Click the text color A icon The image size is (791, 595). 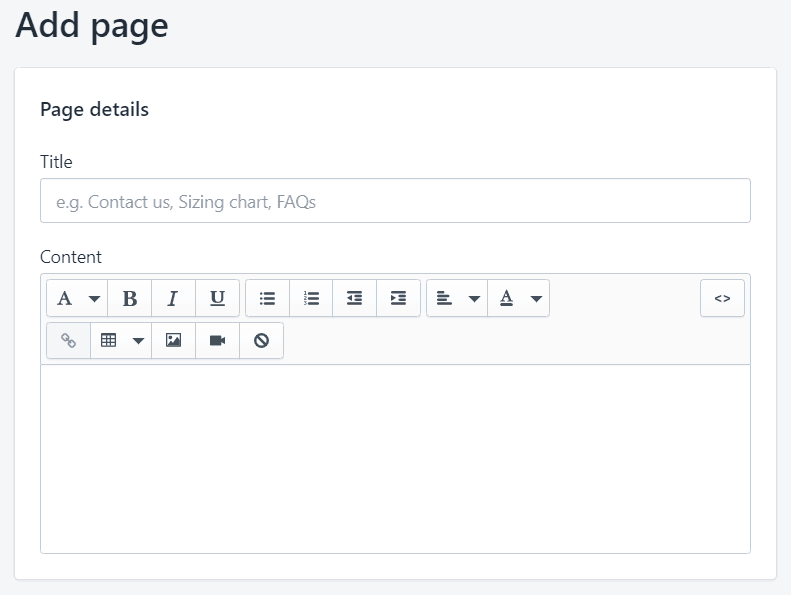506,298
